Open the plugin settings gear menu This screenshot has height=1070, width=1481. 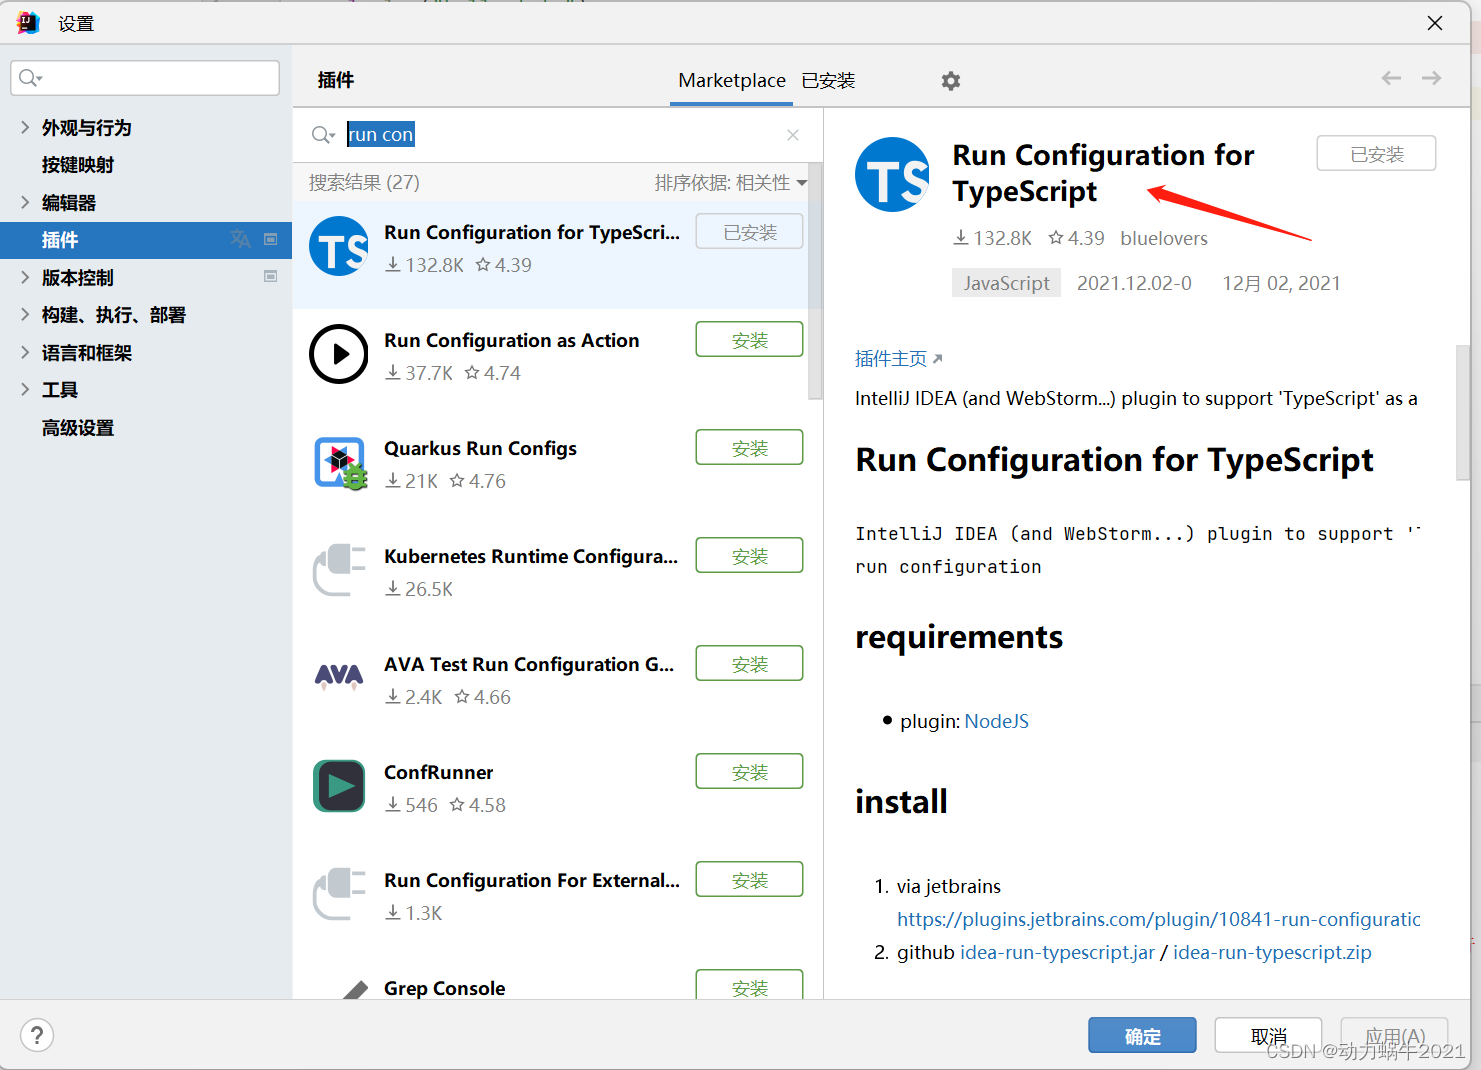click(950, 81)
